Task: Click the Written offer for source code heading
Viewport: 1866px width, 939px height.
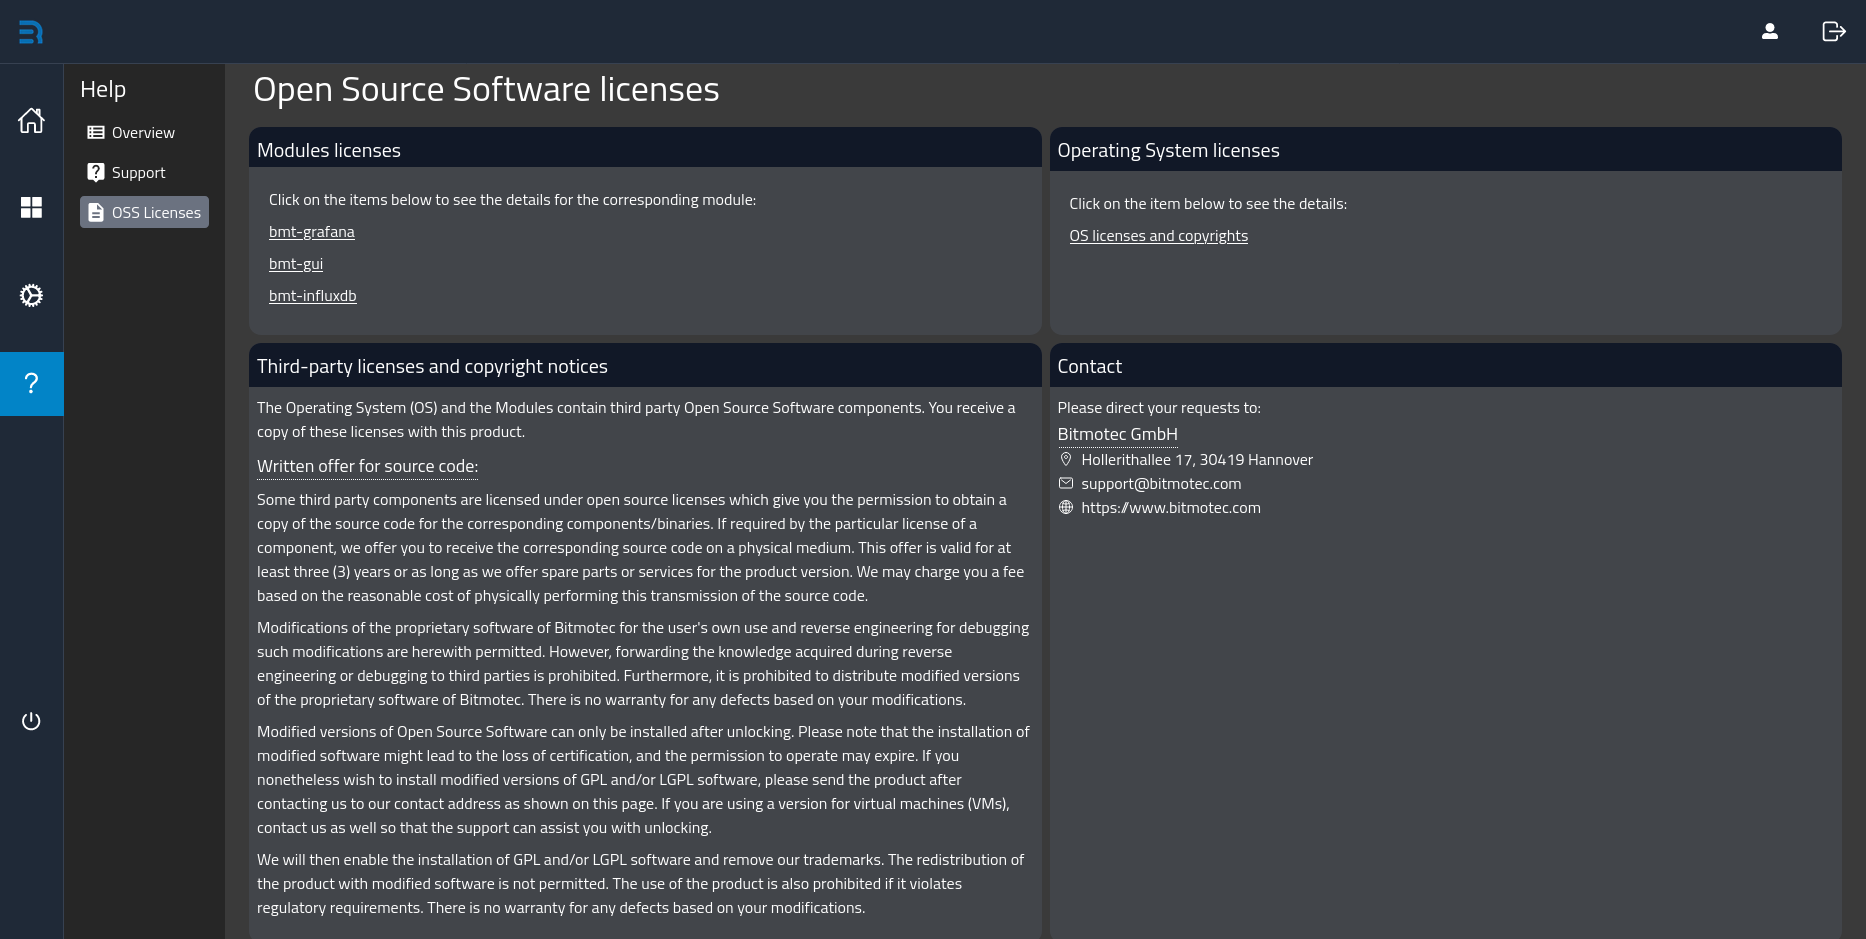Action: click(x=368, y=466)
